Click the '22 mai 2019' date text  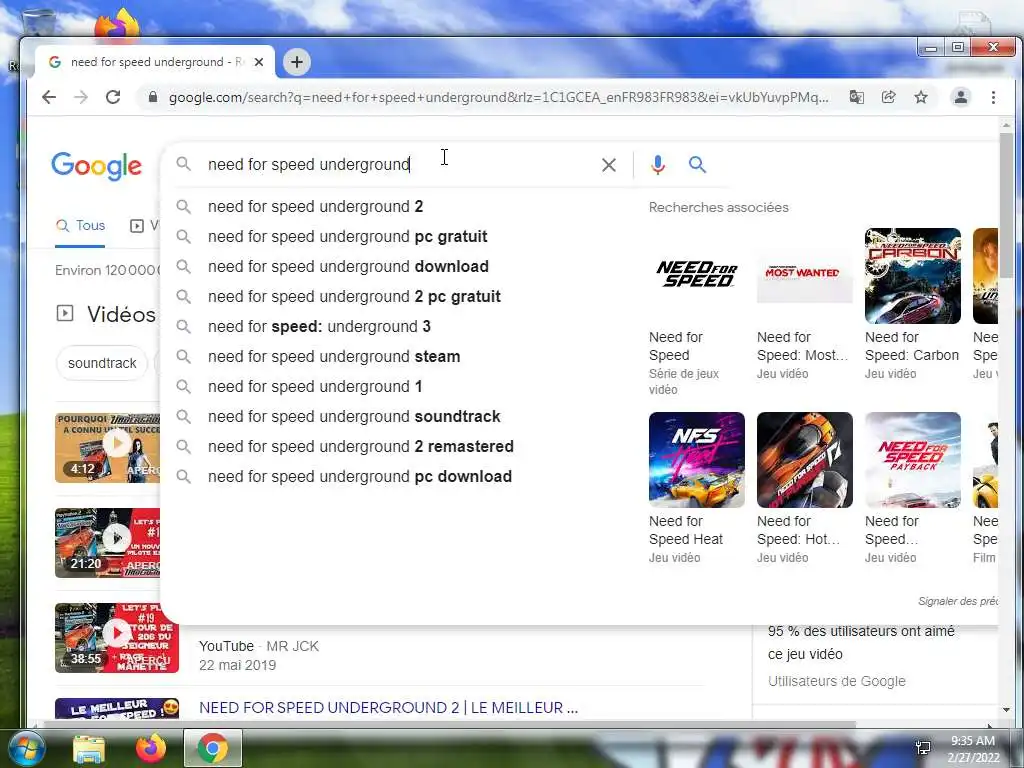pyautogui.click(x=238, y=665)
